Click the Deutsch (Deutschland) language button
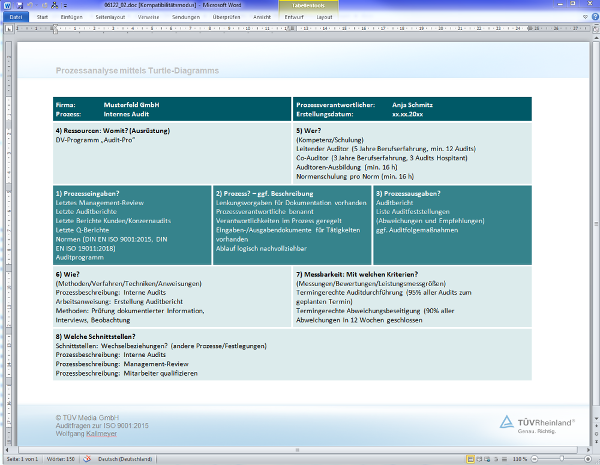This screenshot has width=600, height=465. [125, 458]
